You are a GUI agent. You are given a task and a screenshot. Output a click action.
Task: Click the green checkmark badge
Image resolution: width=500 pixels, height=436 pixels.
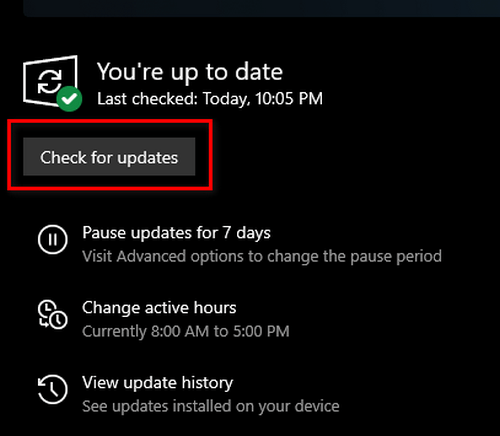[69, 99]
